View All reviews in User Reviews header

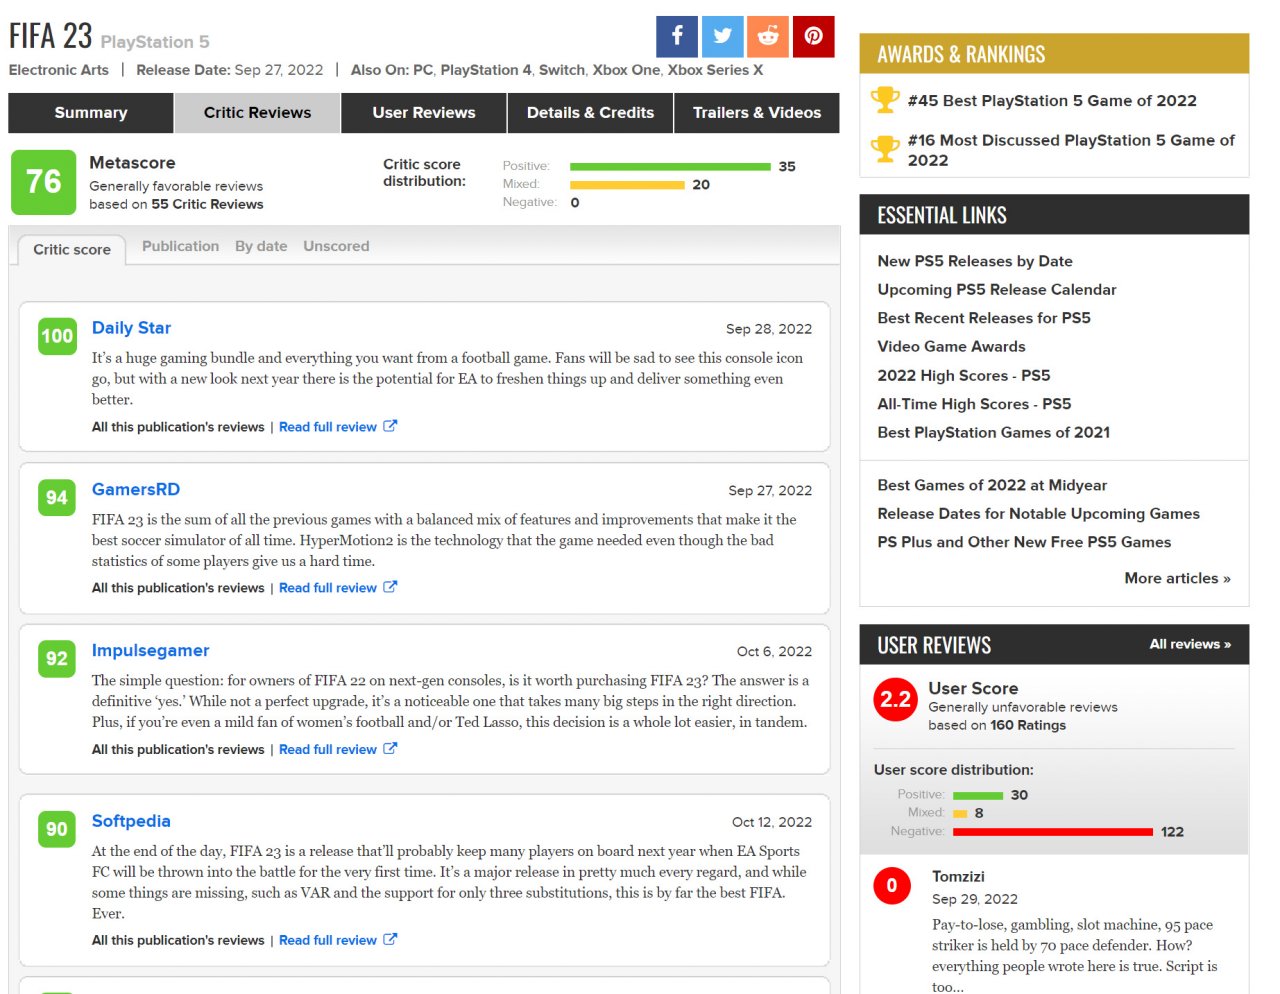[1190, 644]
